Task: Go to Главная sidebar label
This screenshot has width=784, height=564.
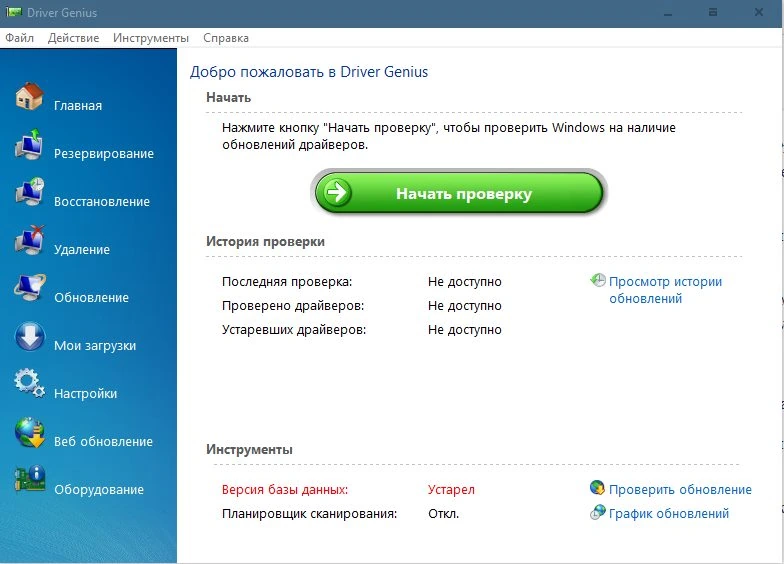Action: (78, 106)
